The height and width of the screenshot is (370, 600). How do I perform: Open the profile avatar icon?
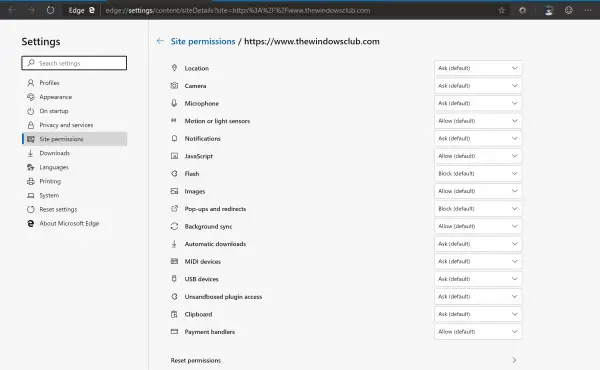pyautogui.click(x=549, y=10)
